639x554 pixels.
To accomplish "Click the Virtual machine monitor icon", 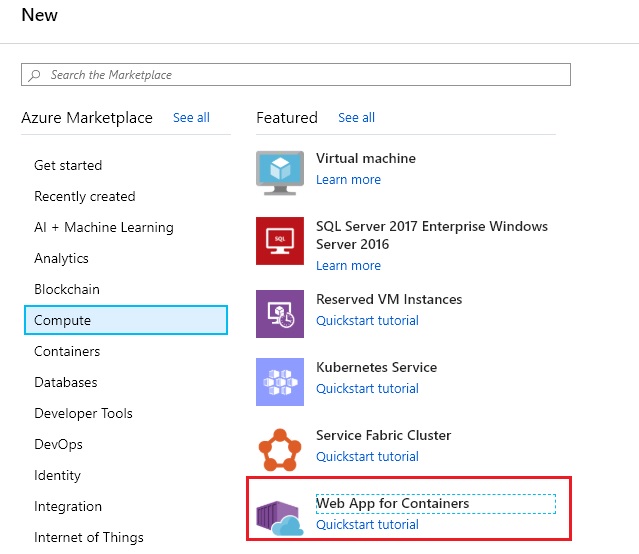I will click(280, 173).
